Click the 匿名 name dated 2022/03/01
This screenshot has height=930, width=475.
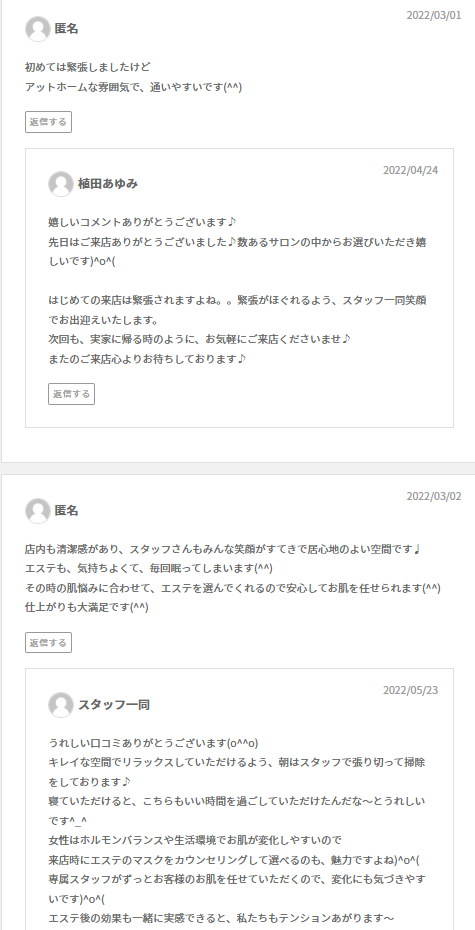(66, 28)
